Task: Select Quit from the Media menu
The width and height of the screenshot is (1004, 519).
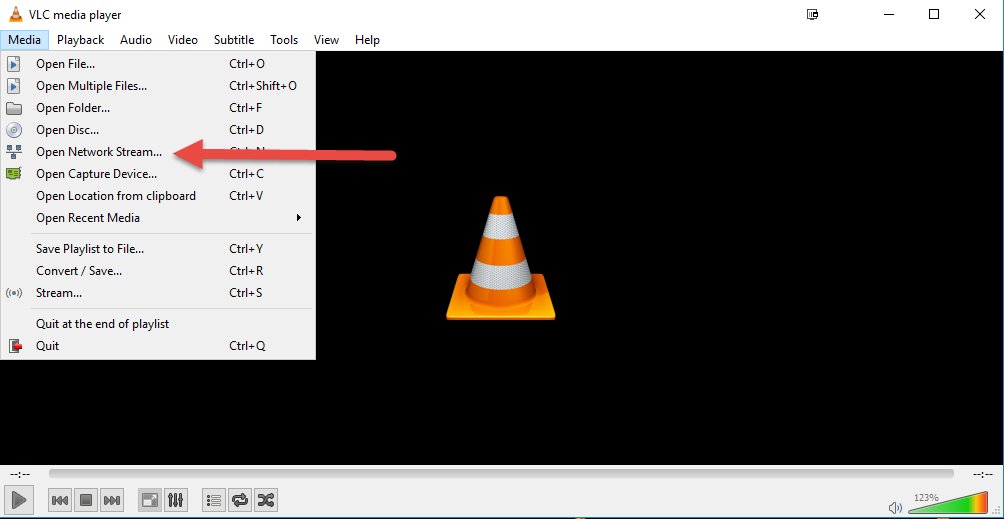Action: (x=158, y=346)
